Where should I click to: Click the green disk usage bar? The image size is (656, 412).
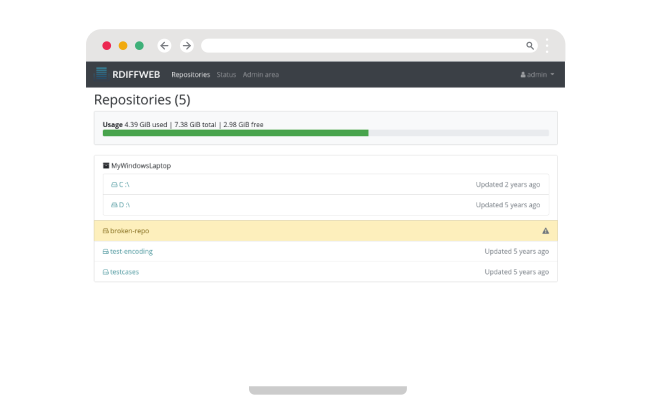pos(235,132)
